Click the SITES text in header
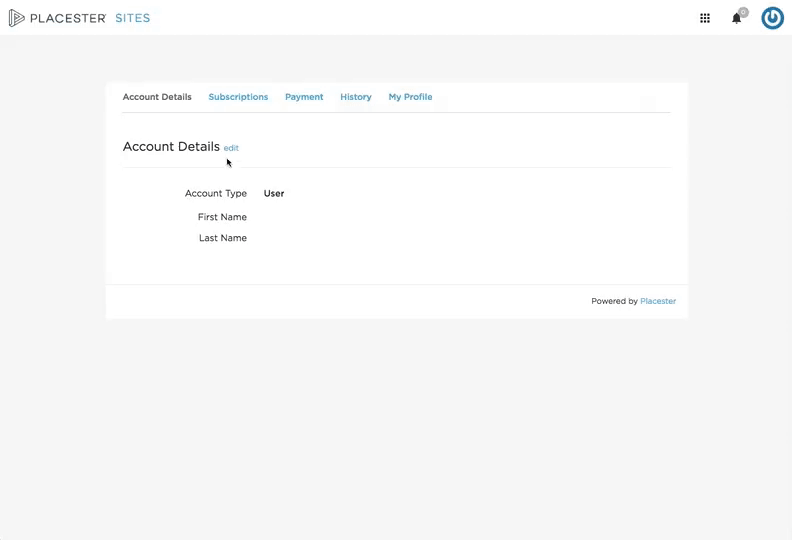 pos(133,18)
